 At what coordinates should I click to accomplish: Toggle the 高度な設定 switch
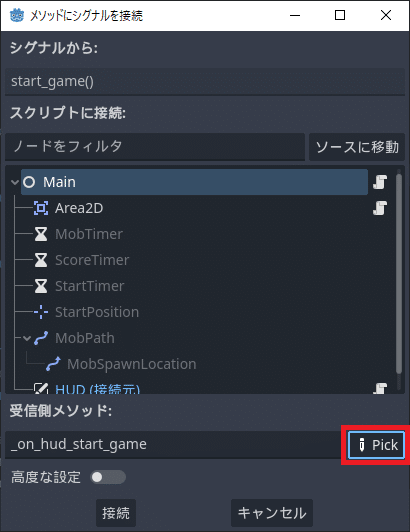click(108, 477)
